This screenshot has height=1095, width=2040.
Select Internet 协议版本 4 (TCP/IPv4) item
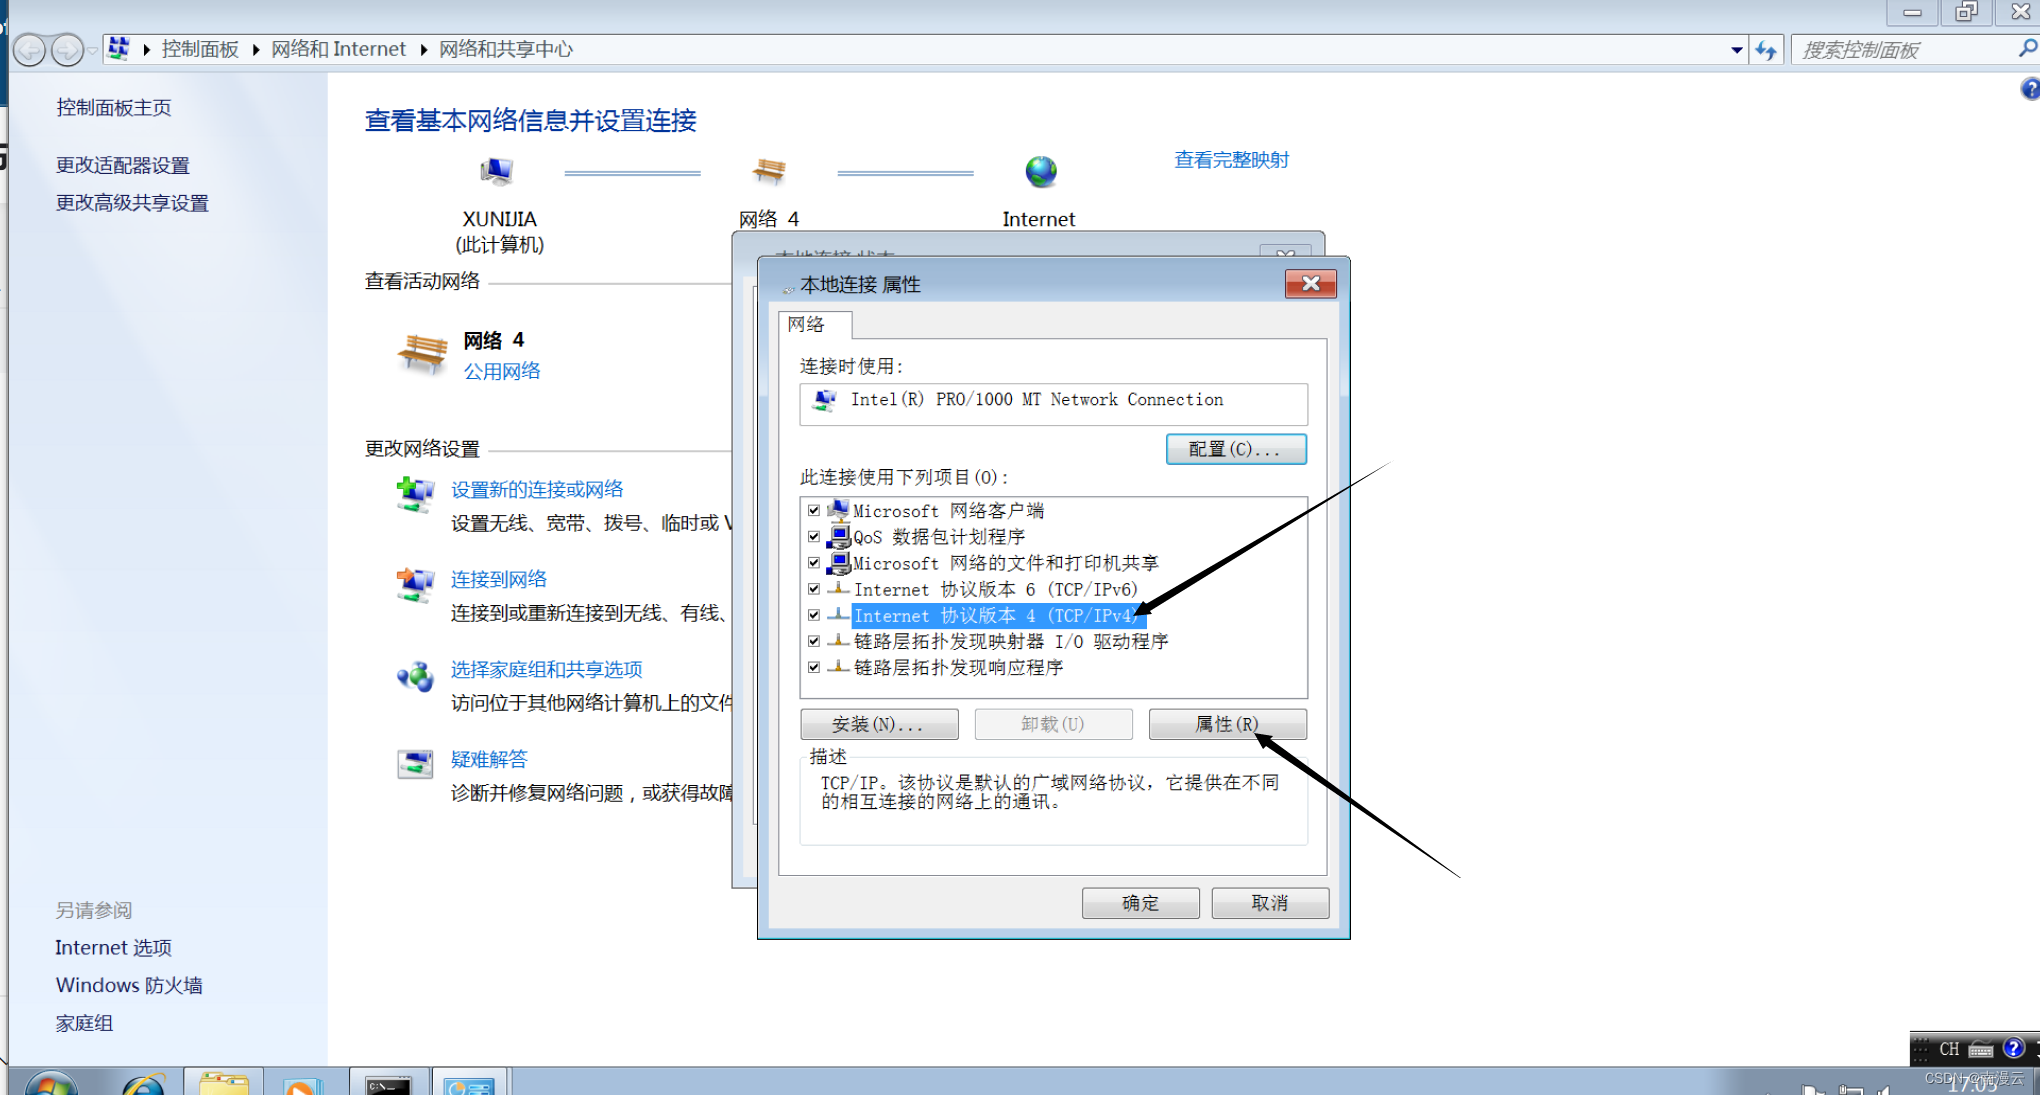tap(994, 616)
